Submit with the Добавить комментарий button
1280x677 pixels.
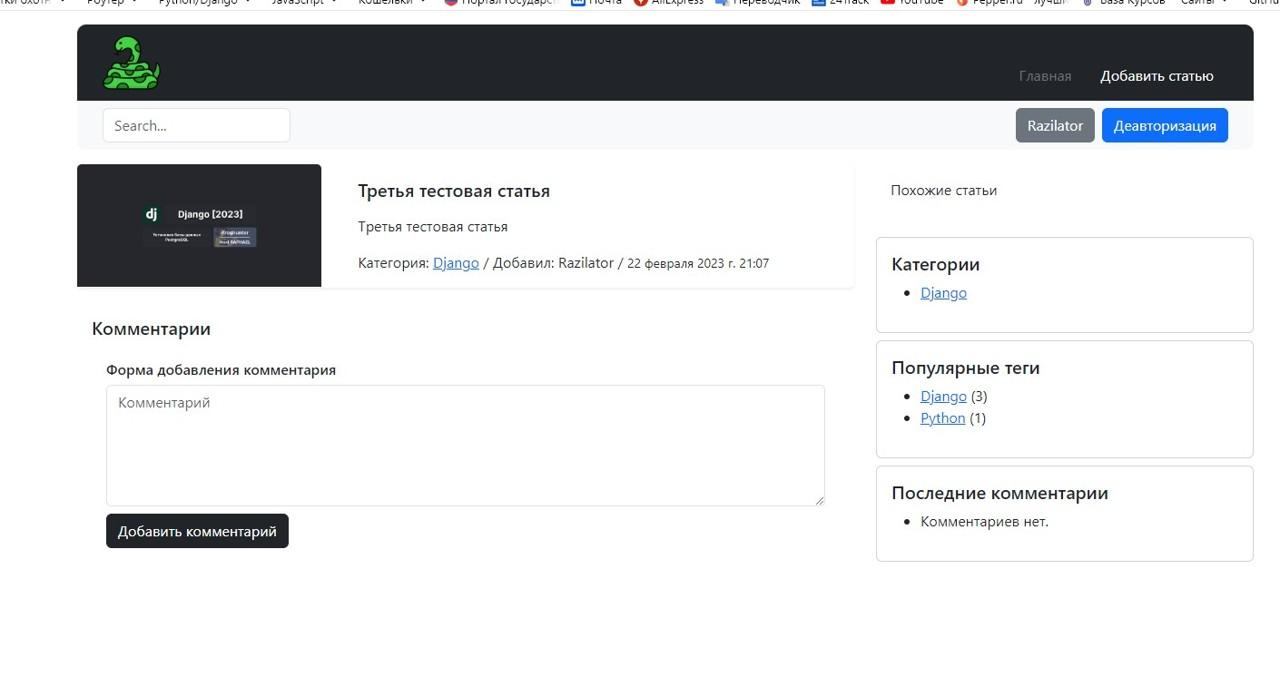(197, 531)
